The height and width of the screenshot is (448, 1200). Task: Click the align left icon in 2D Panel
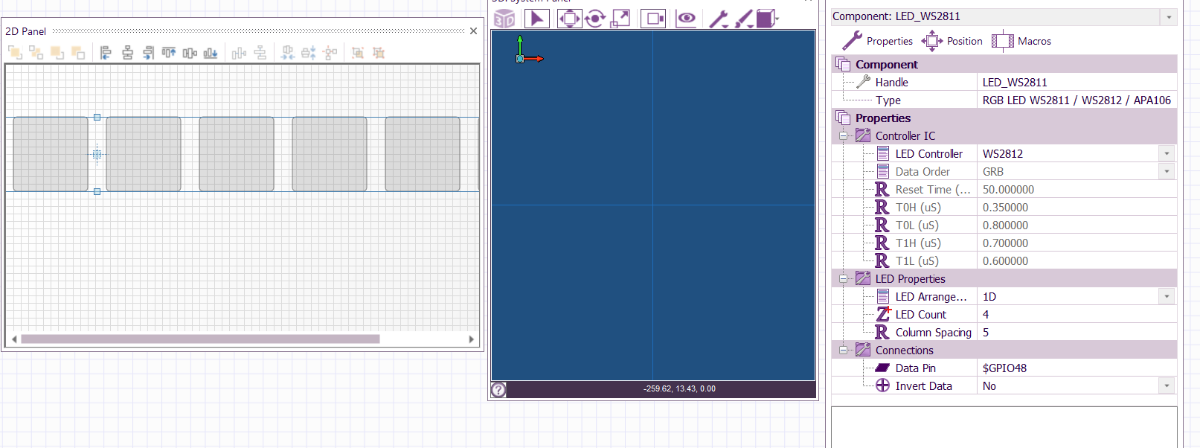106,53
